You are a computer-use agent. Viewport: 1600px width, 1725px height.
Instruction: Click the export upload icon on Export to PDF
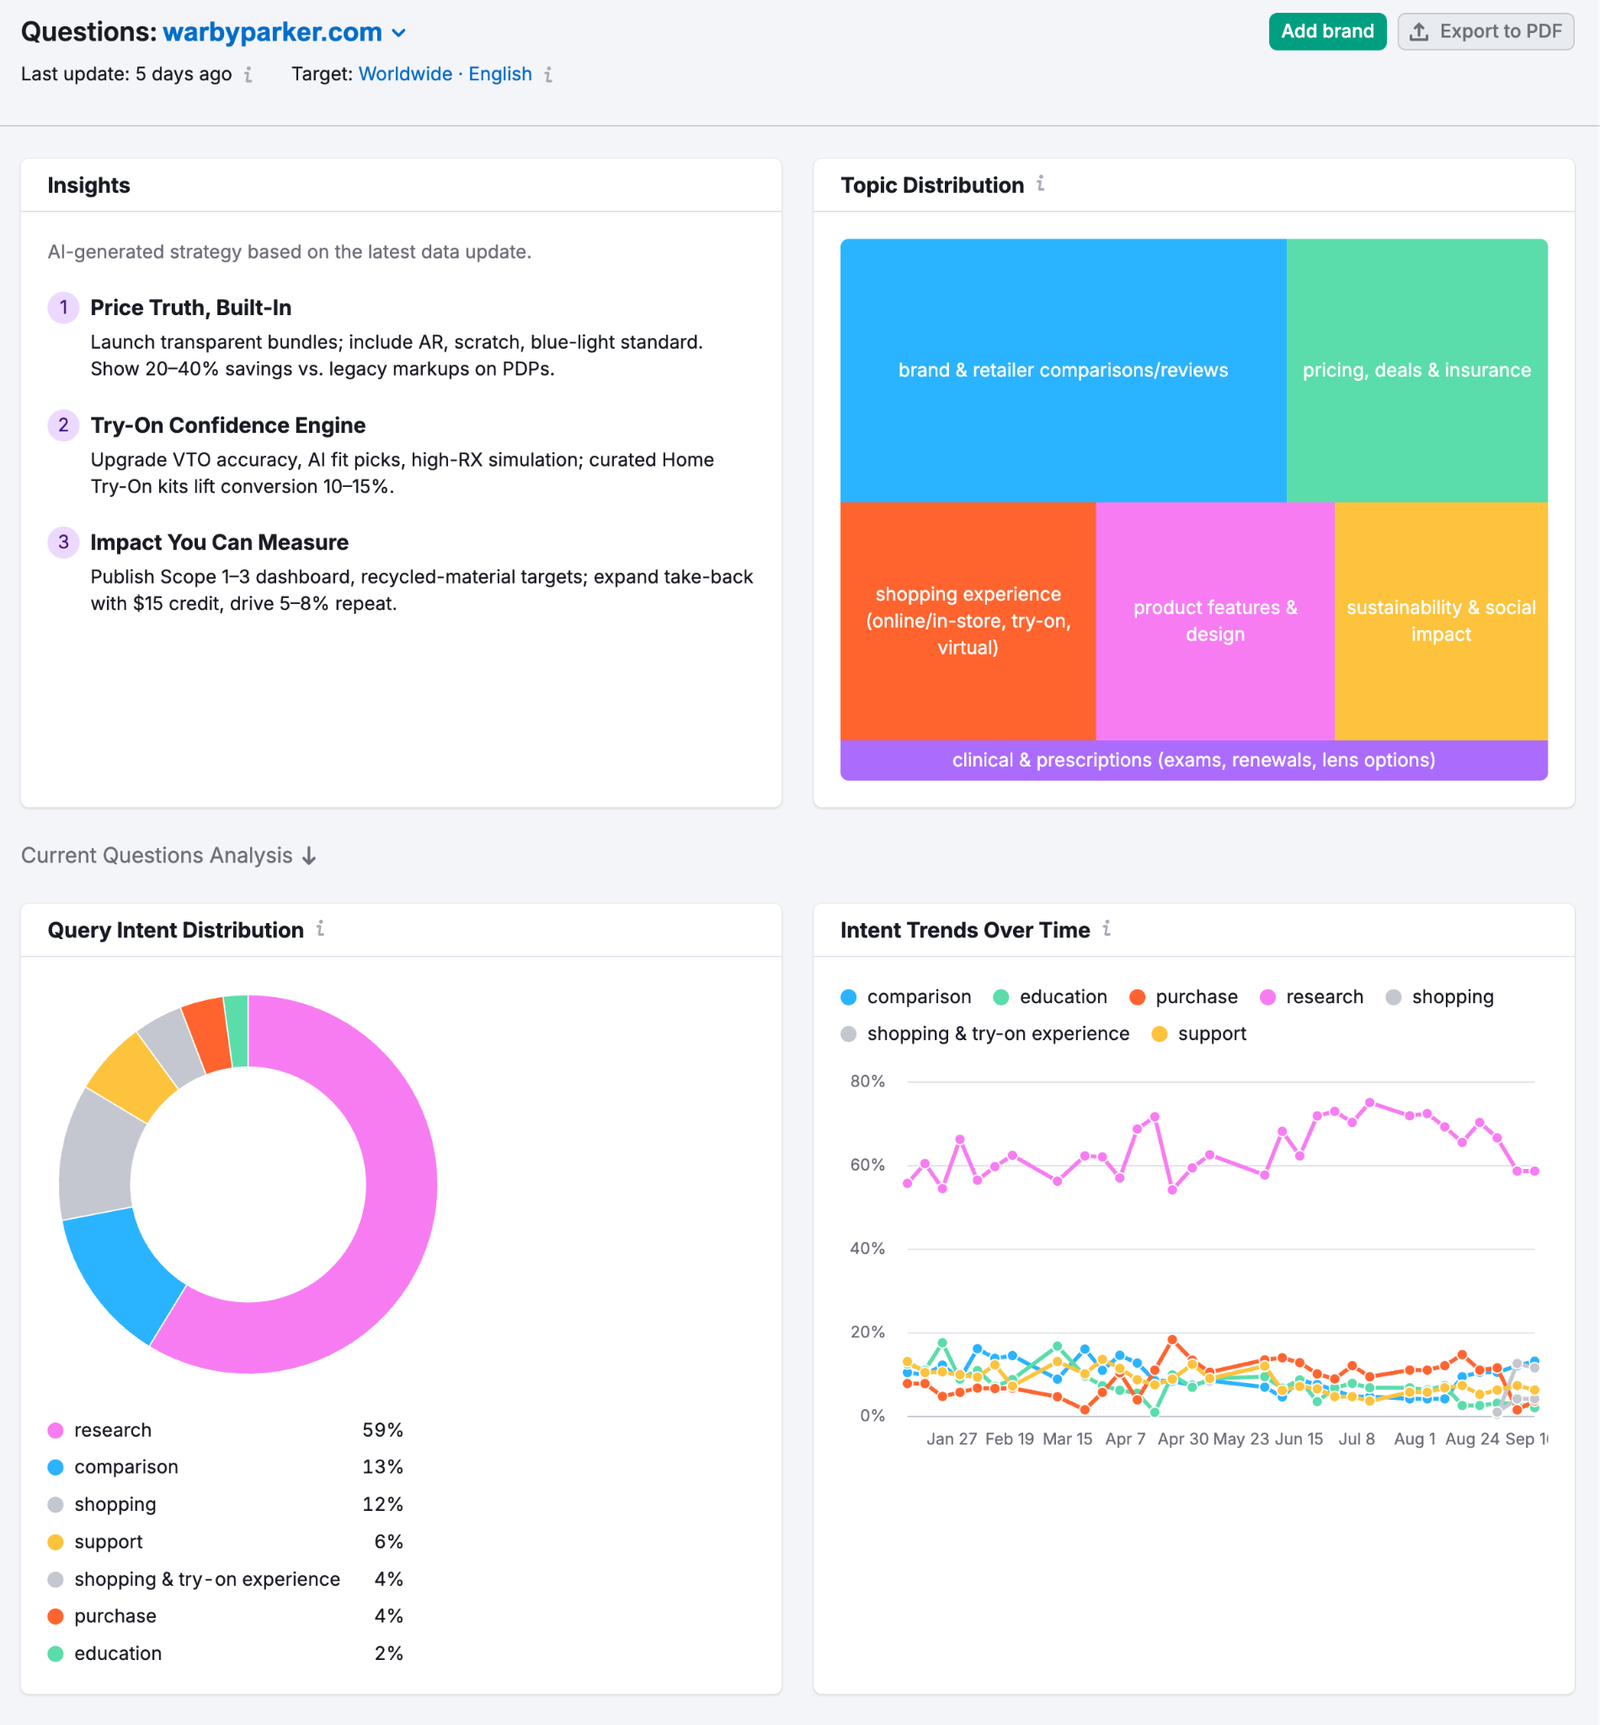pos(1419,31)
